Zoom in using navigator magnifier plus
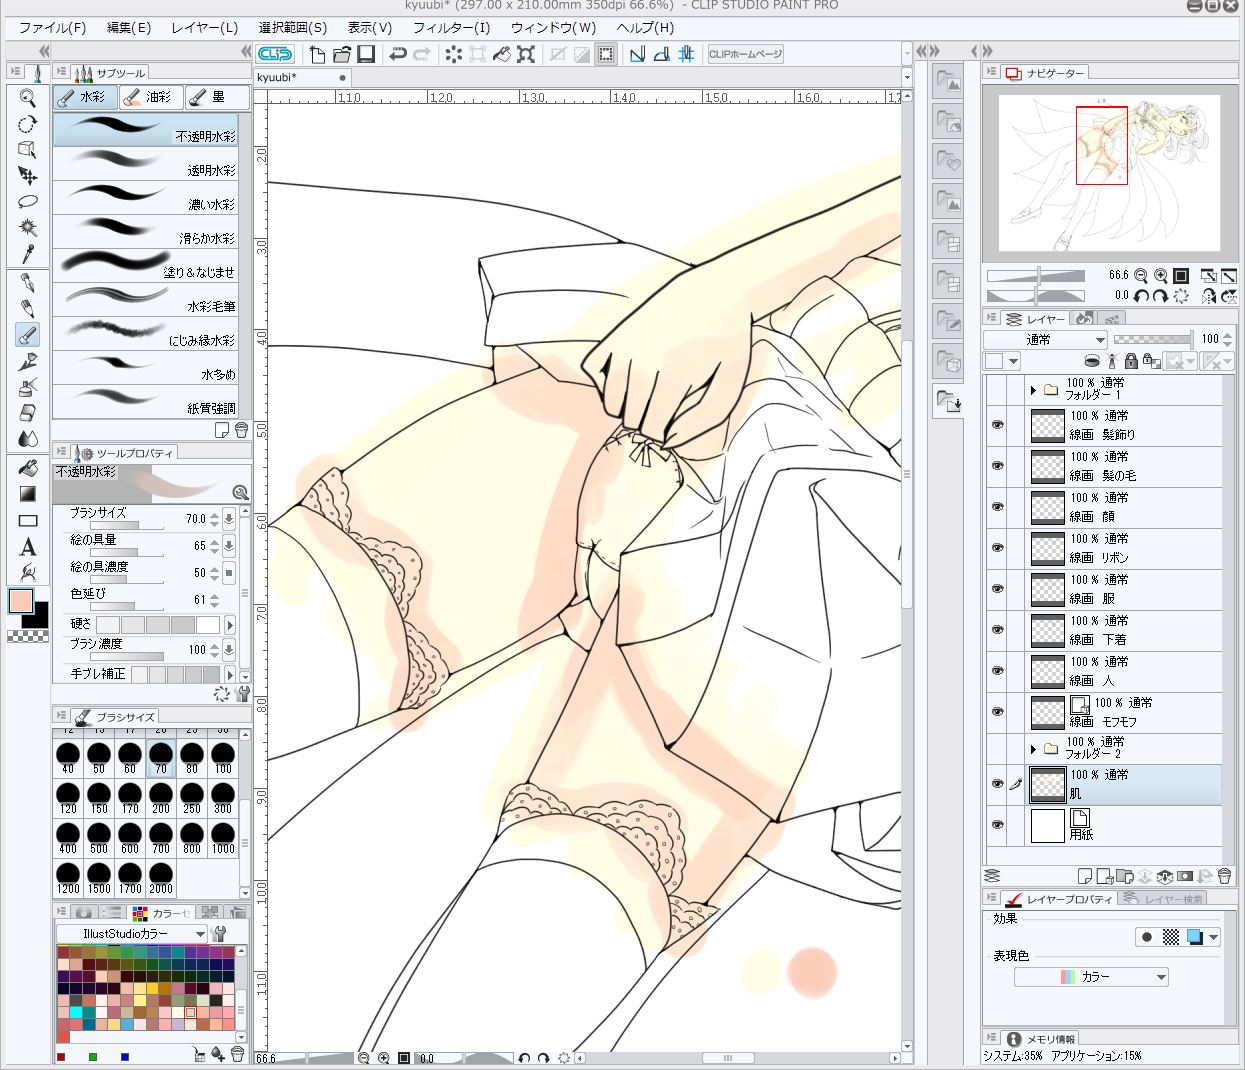This screenshot has height=1070, width=1245. point(1161,275)
